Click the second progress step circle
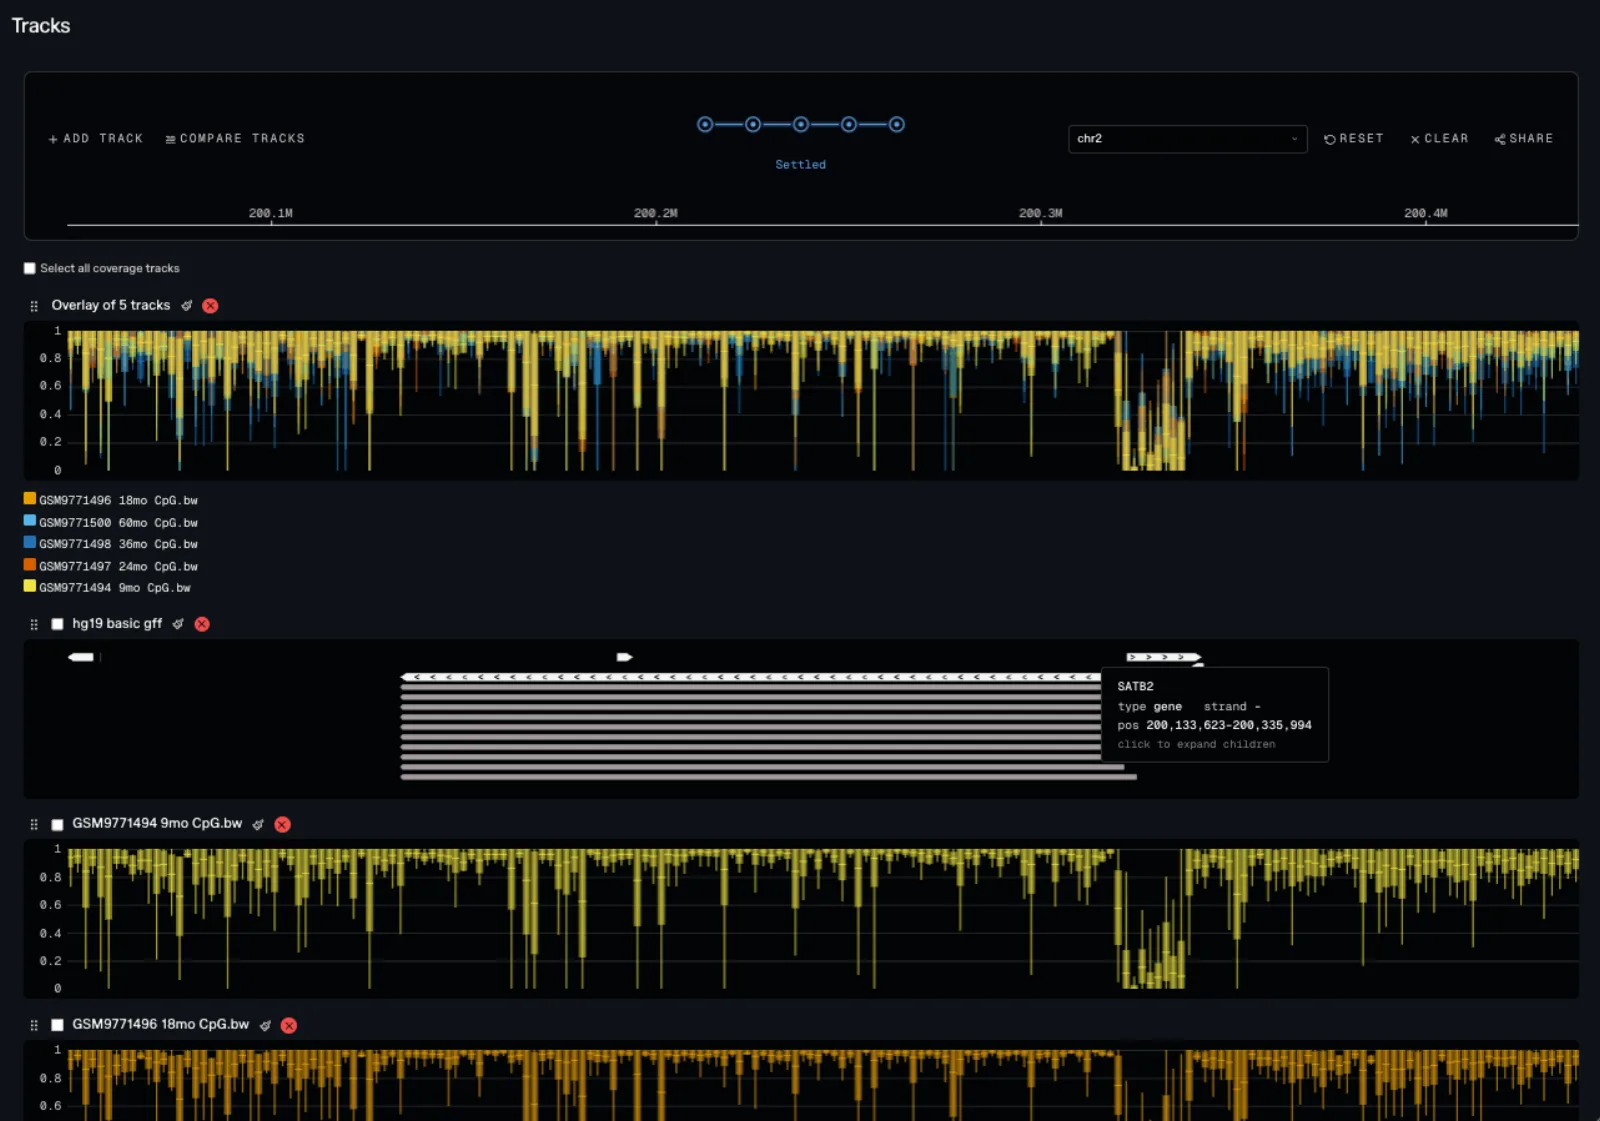The width and height of the screenshot is (1600, 1121). tap(753, 125)
